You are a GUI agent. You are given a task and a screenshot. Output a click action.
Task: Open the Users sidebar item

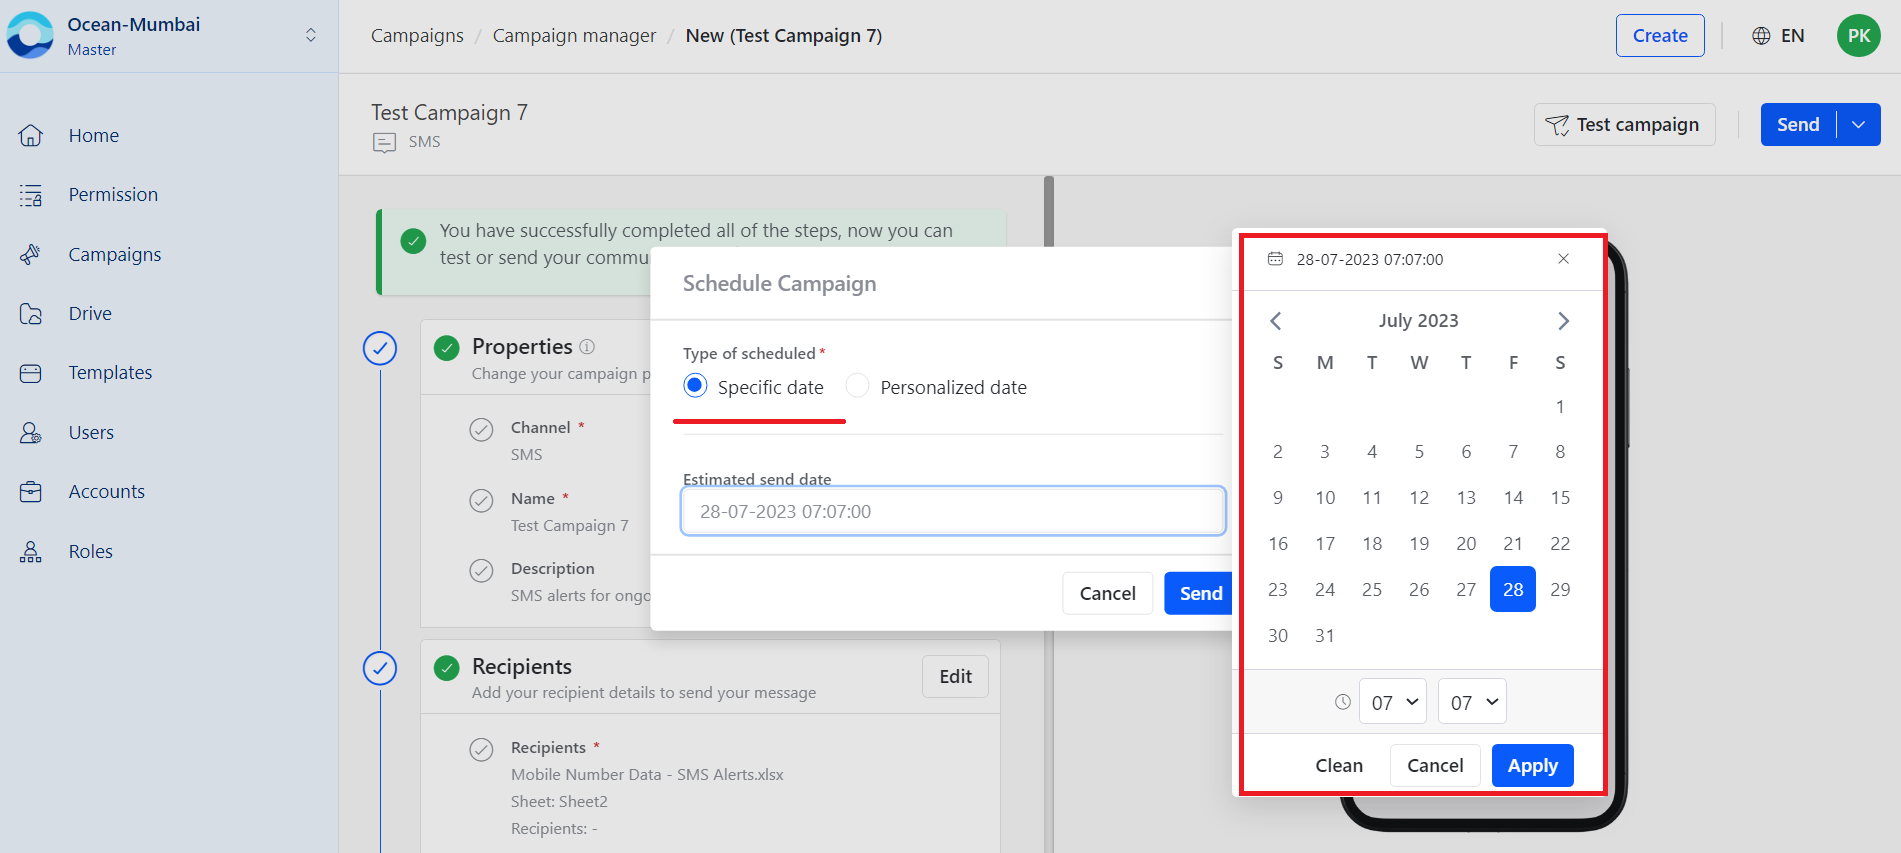[91, 433]
